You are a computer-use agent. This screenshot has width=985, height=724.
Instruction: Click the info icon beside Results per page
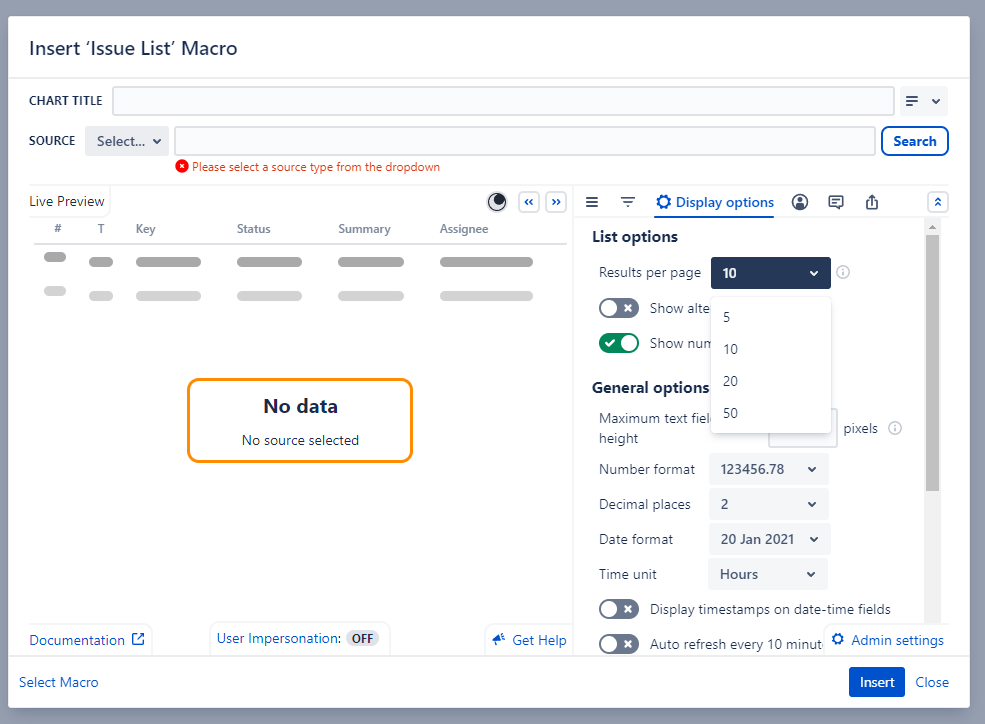[x=843, y=272]
